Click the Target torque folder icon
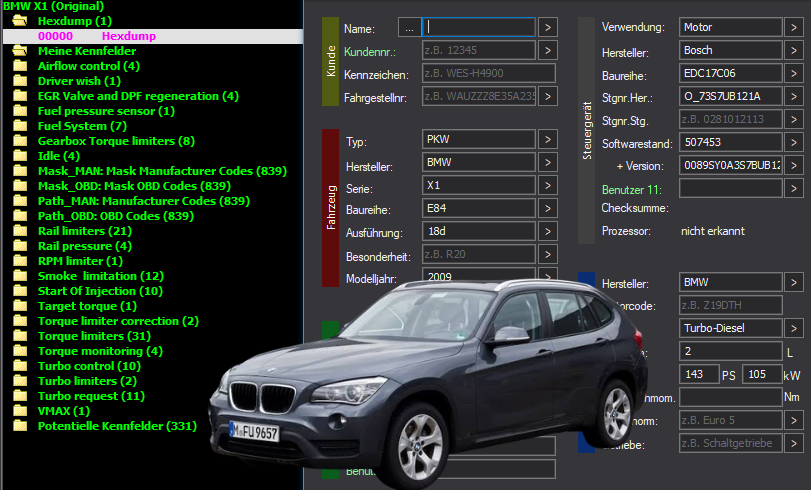Screen dimensions: 811x490 20,306
